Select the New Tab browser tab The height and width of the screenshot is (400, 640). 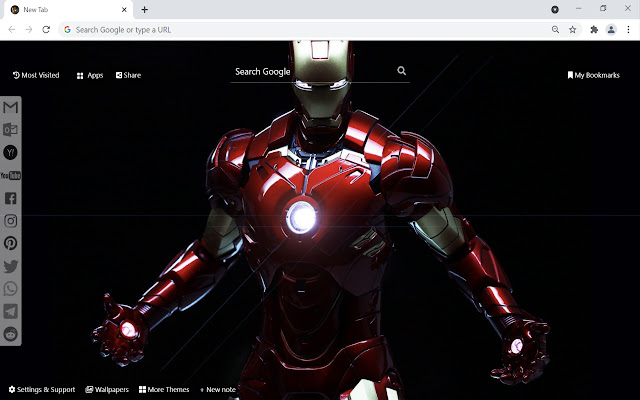click(x=68, y=10)
